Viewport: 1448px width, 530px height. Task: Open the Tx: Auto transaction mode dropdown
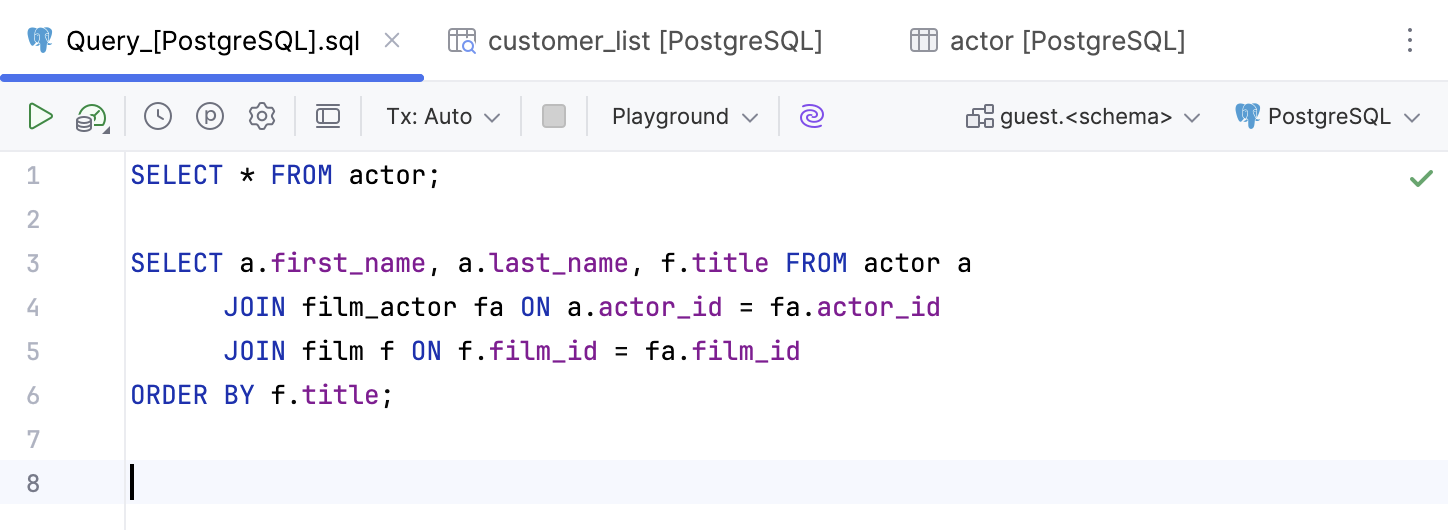443,117
